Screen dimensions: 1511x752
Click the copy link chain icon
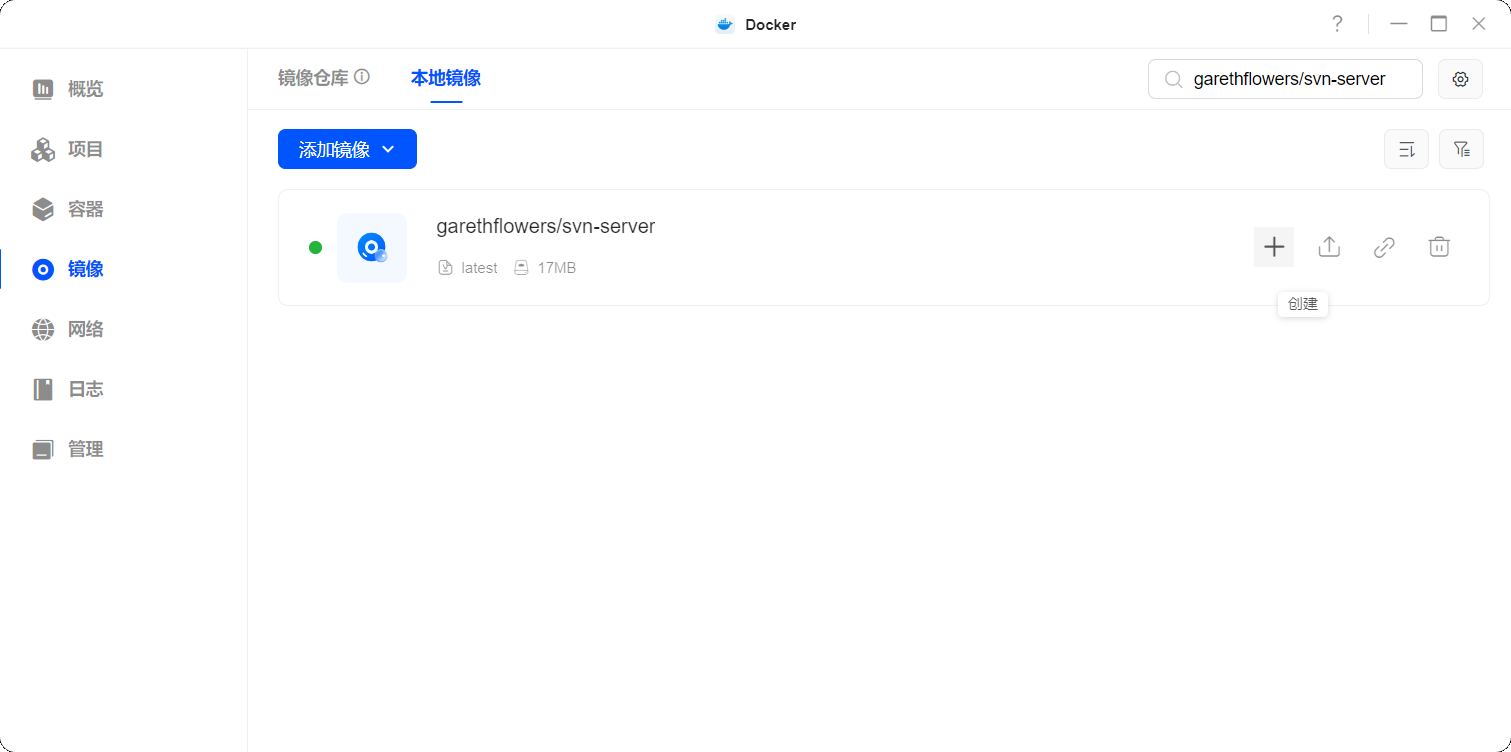[x=1383, y=247]
